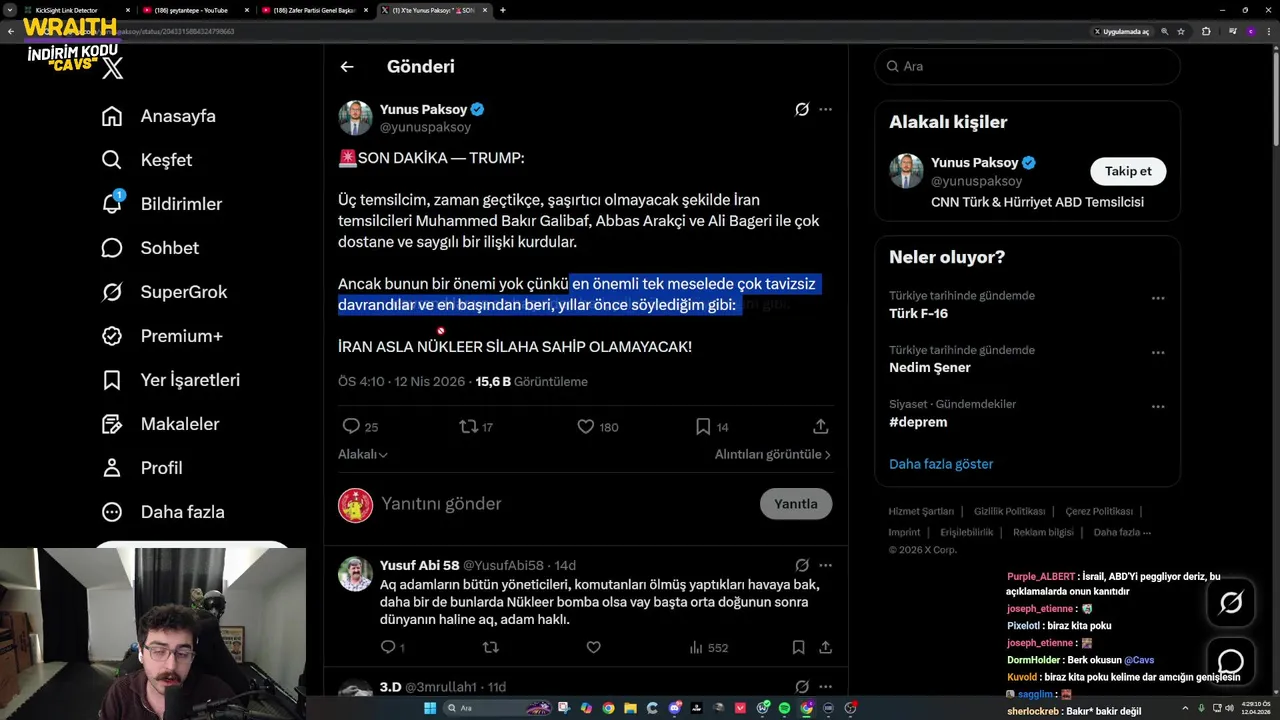This screenshot has width=1280, height=720.
Task: Repost Yusuf Abi 58's comment
Action: [x=490, y=648]
